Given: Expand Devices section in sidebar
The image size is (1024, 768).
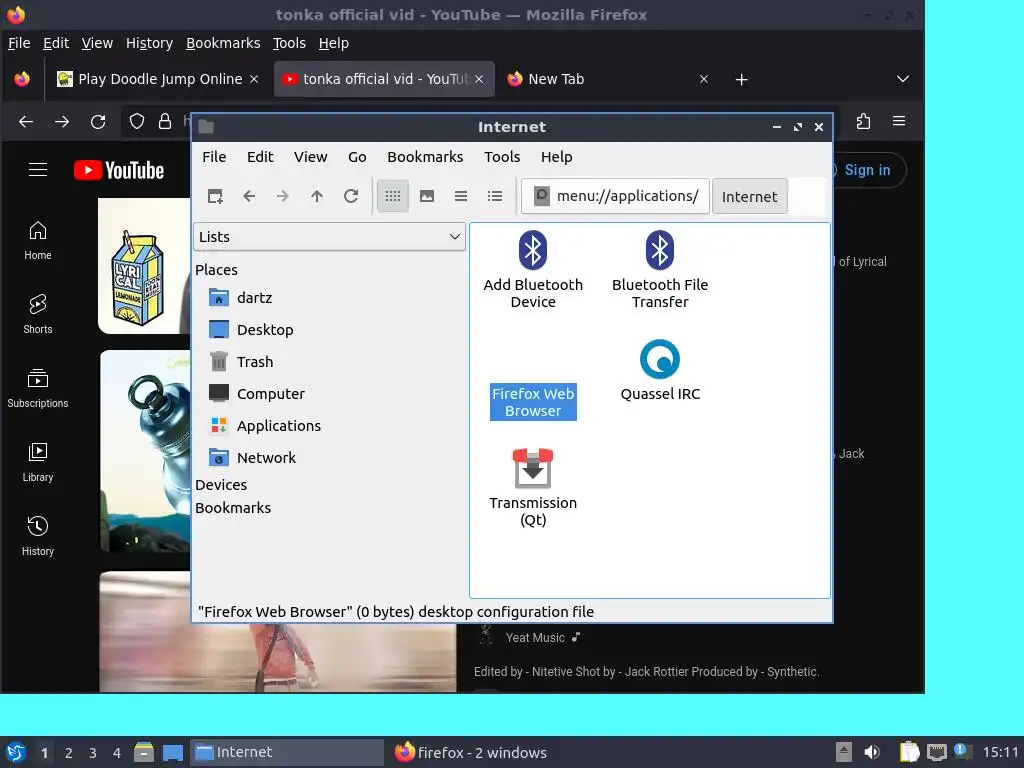Looking at the screenshot, I should 221,485.
